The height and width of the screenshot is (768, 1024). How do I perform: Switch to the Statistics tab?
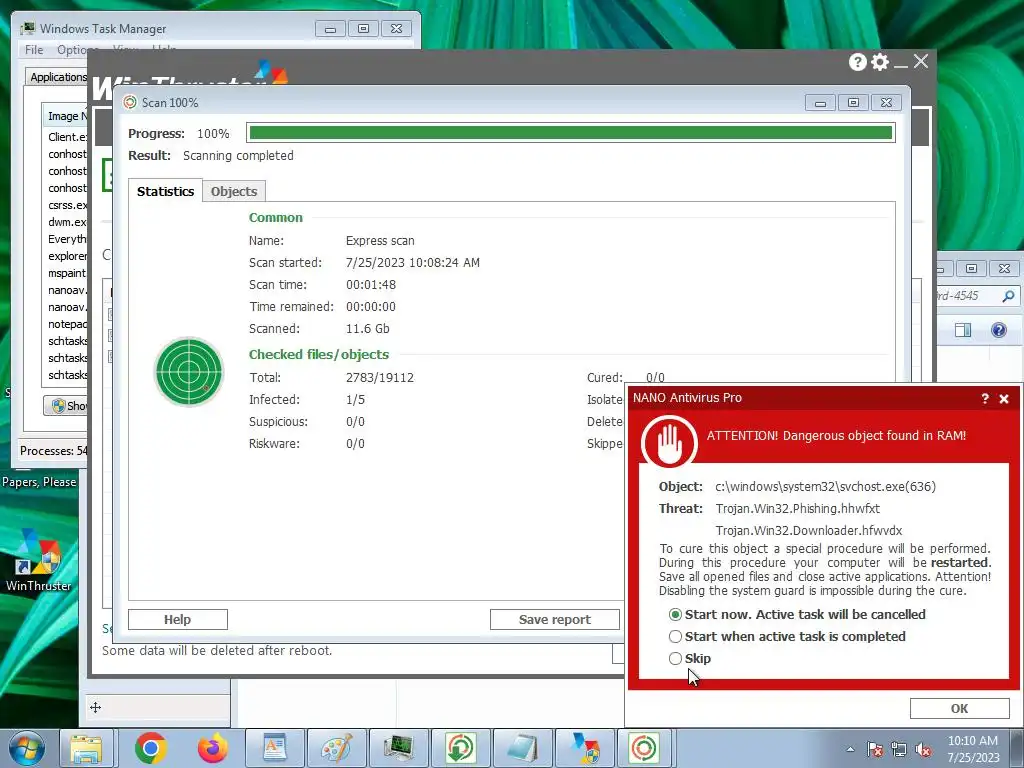[x=165, y=191]
